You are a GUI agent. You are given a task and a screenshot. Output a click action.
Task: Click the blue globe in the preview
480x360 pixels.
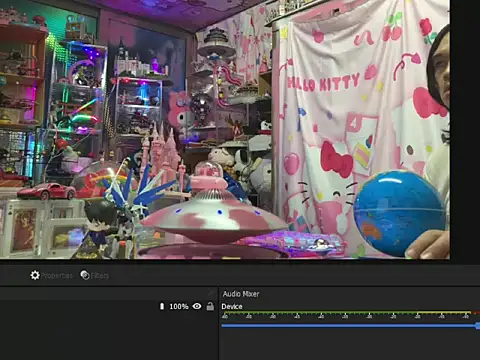click(x=399, y=213)
